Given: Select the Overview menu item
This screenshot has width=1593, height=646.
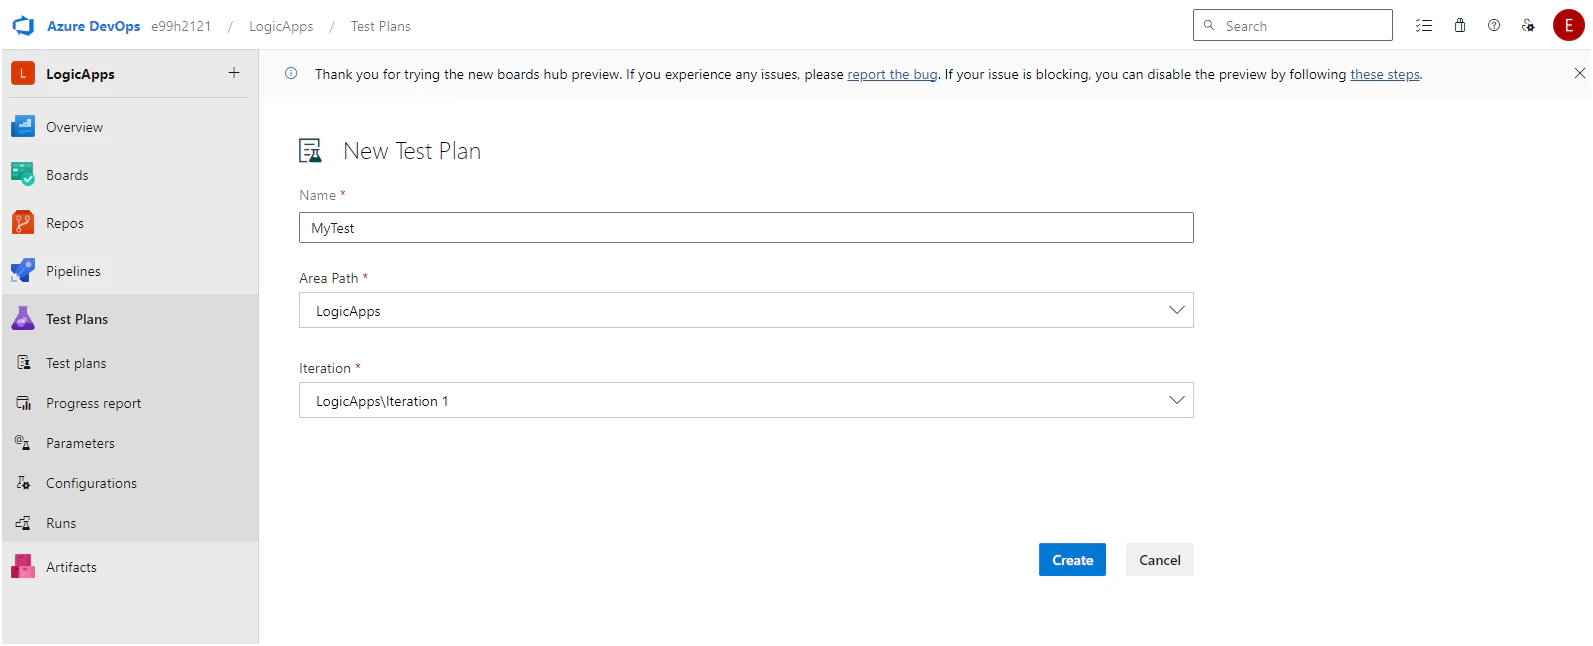Looking at the screenshot, I should (x=130, y=127).
